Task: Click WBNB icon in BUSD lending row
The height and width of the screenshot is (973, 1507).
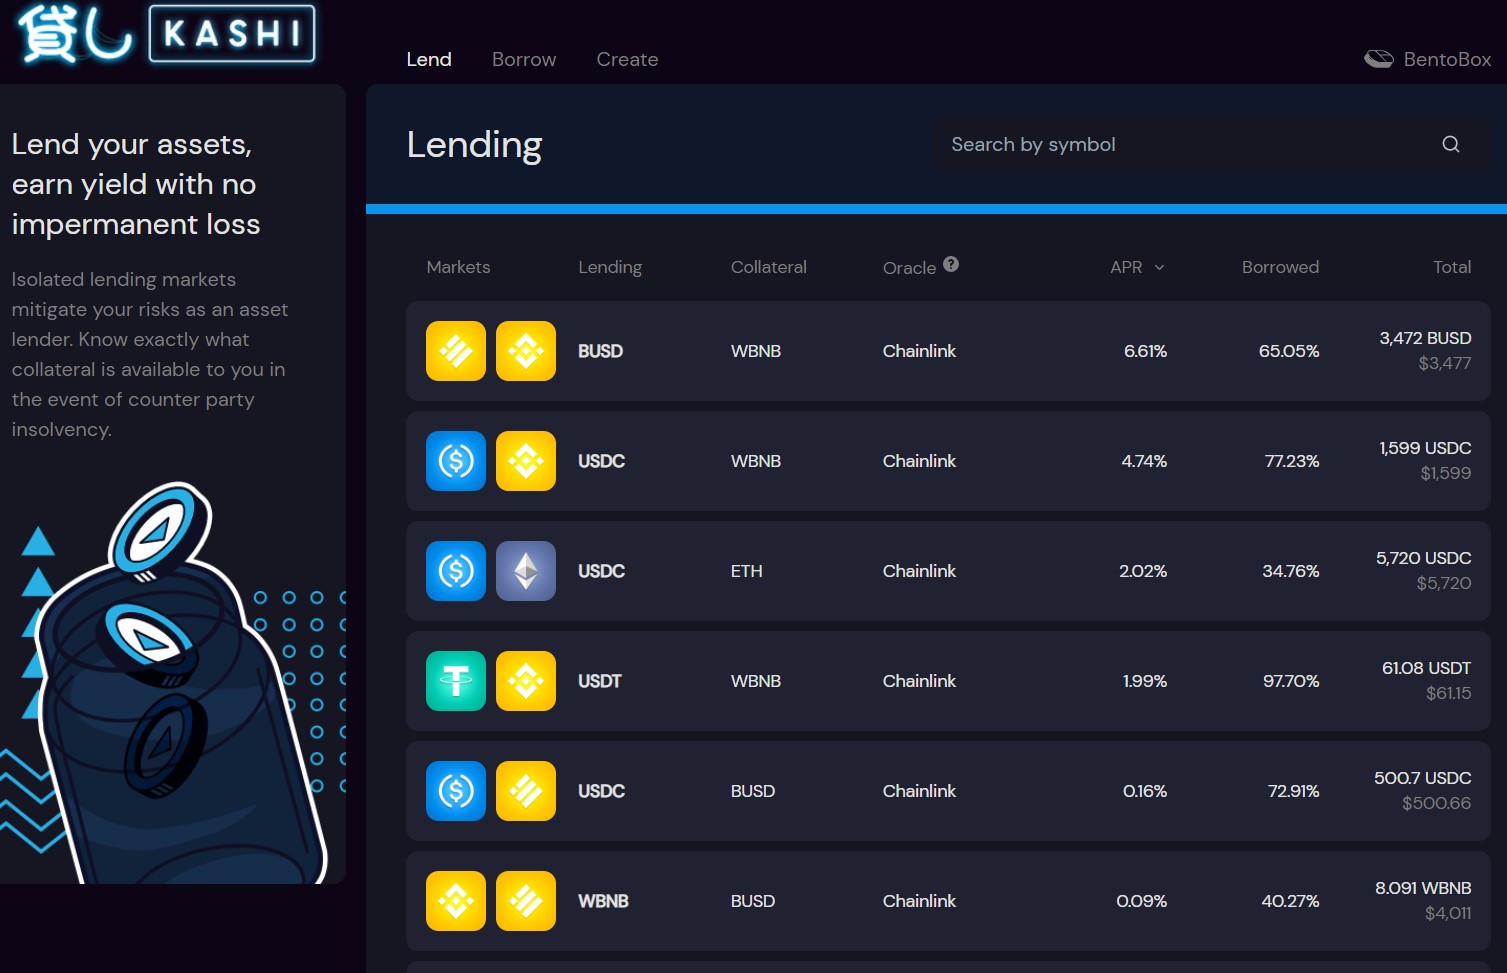Action: (x=526, y=351)
